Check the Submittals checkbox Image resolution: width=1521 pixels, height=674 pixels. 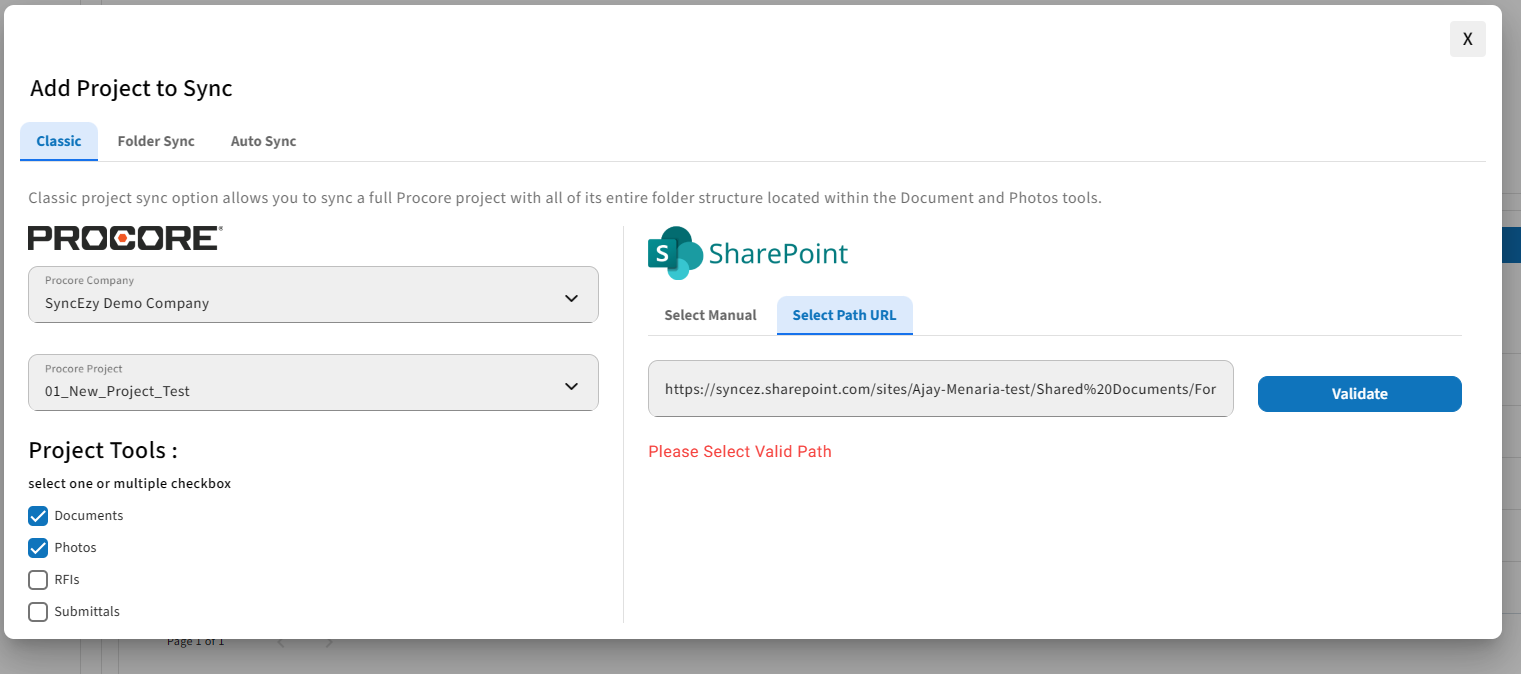(37, 611)
